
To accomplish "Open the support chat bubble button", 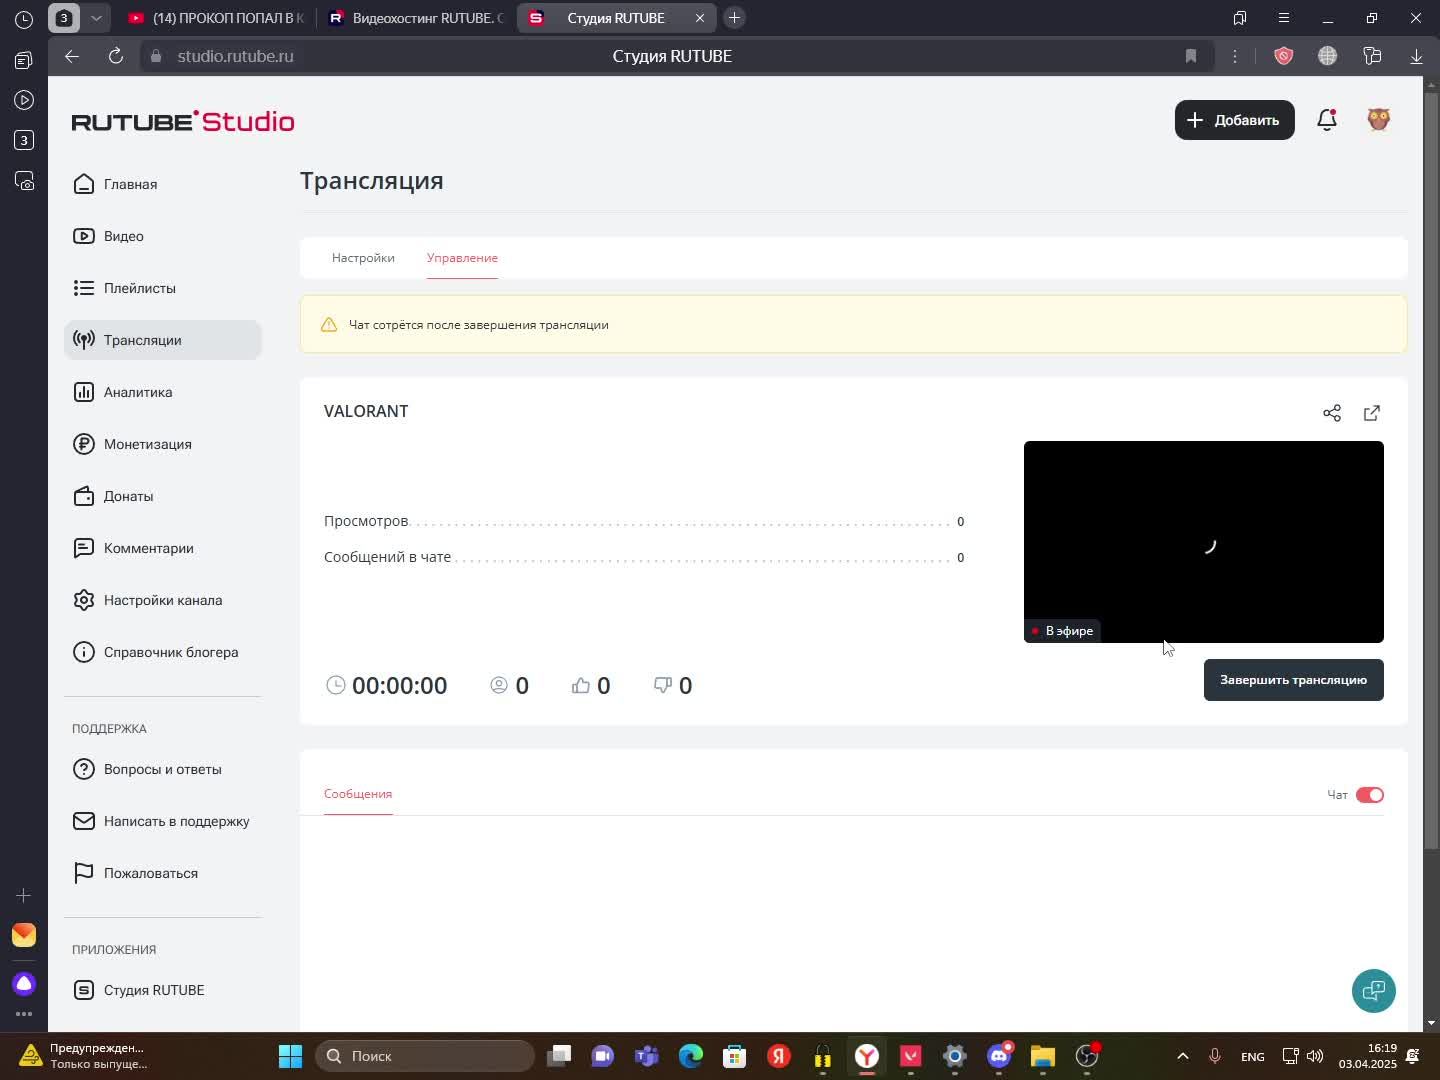I will coord(1374,990).
